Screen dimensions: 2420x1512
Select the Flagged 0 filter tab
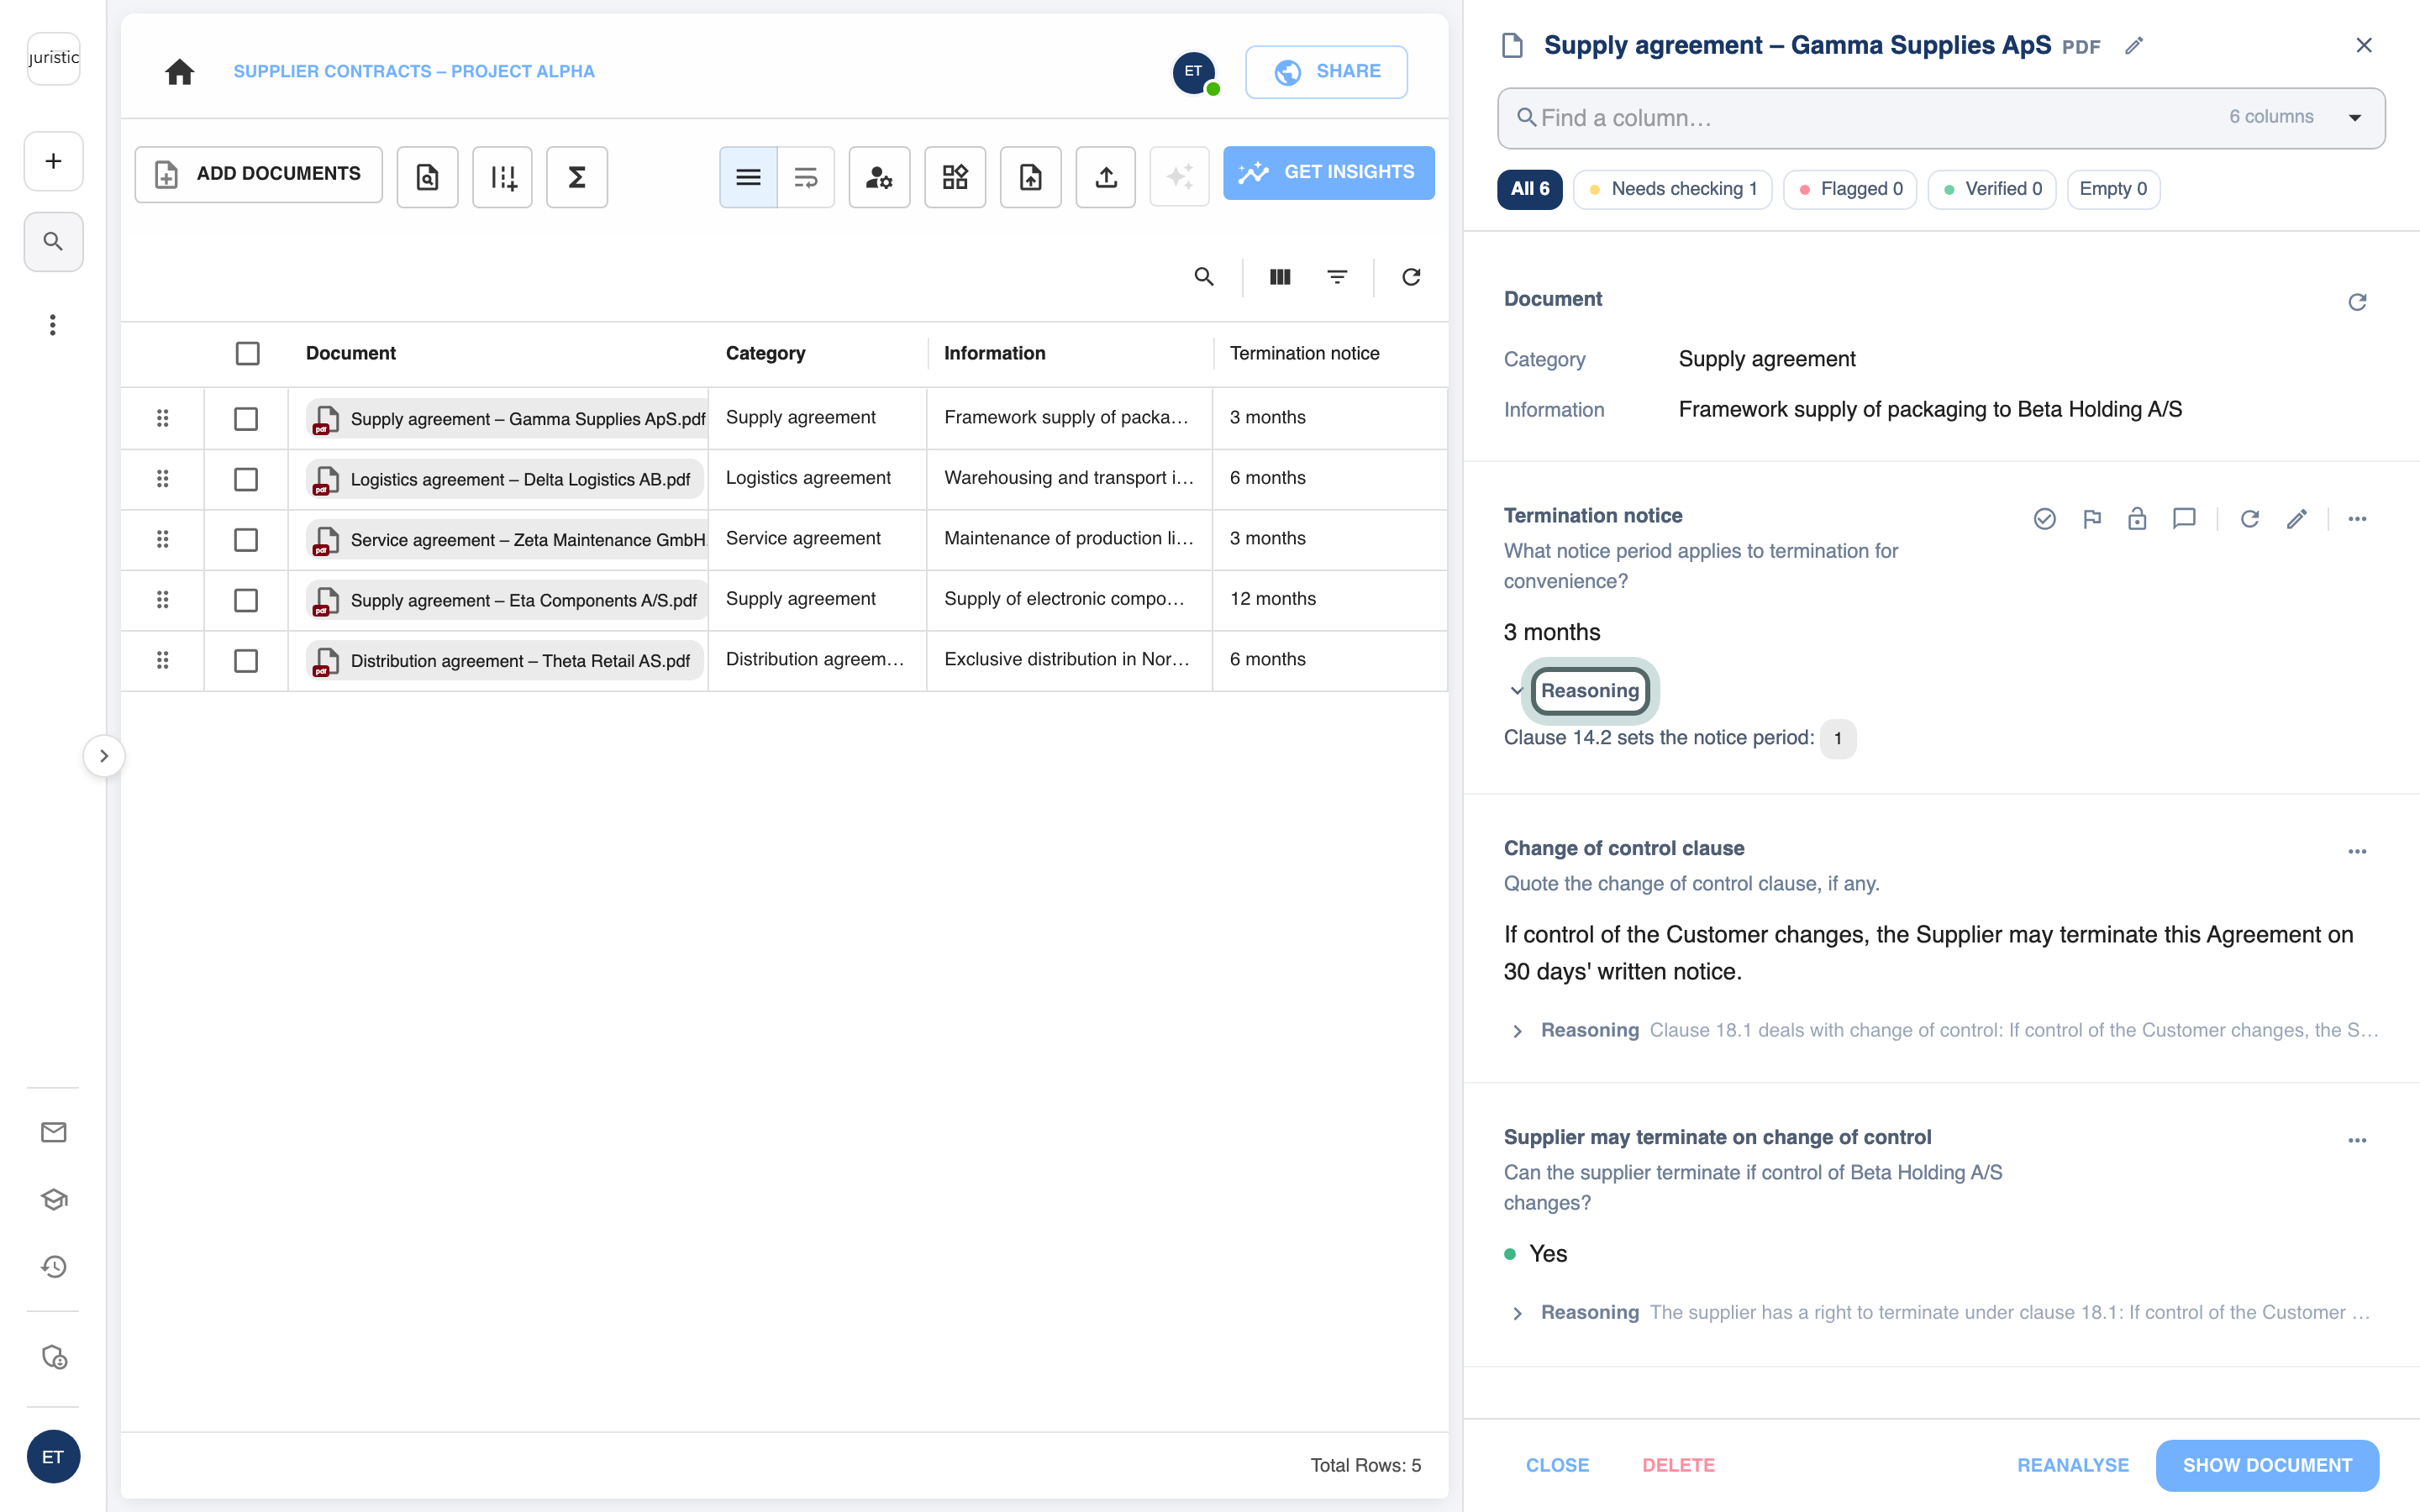click(x=1850, y=189)
